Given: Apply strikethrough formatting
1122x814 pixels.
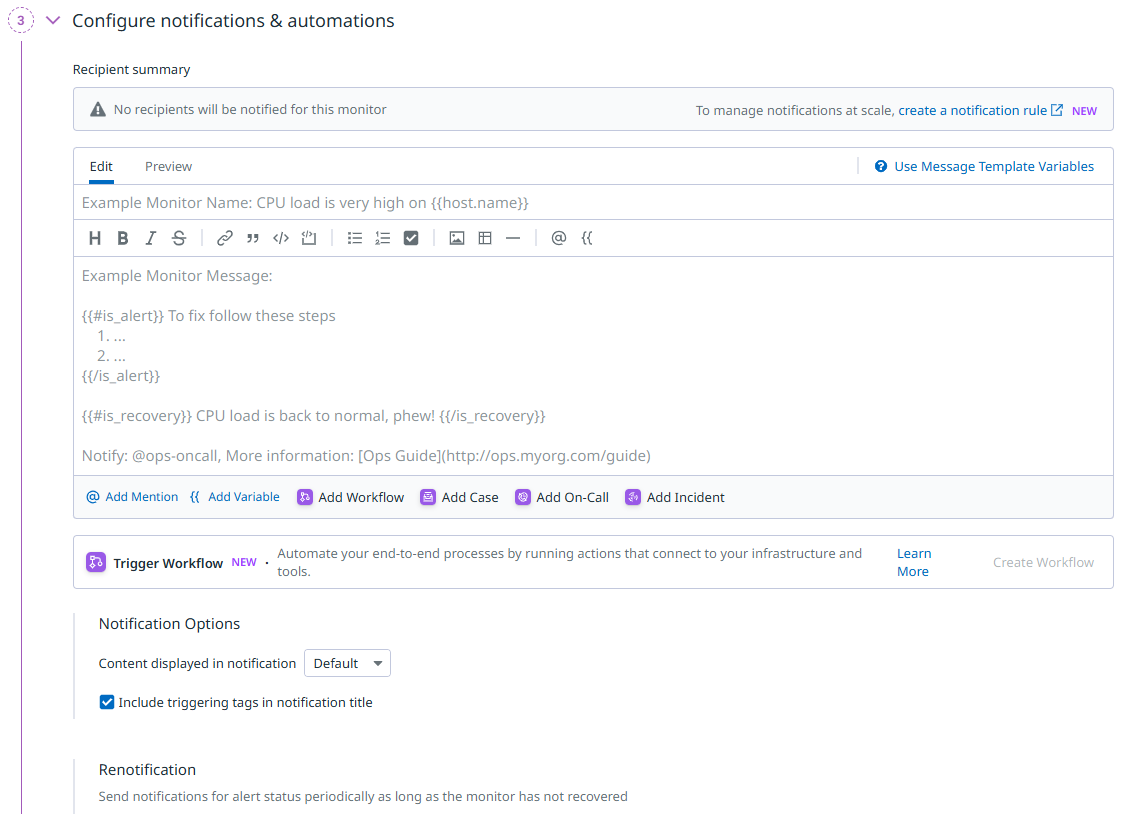Looking at the screenshot, I should 179,238.
